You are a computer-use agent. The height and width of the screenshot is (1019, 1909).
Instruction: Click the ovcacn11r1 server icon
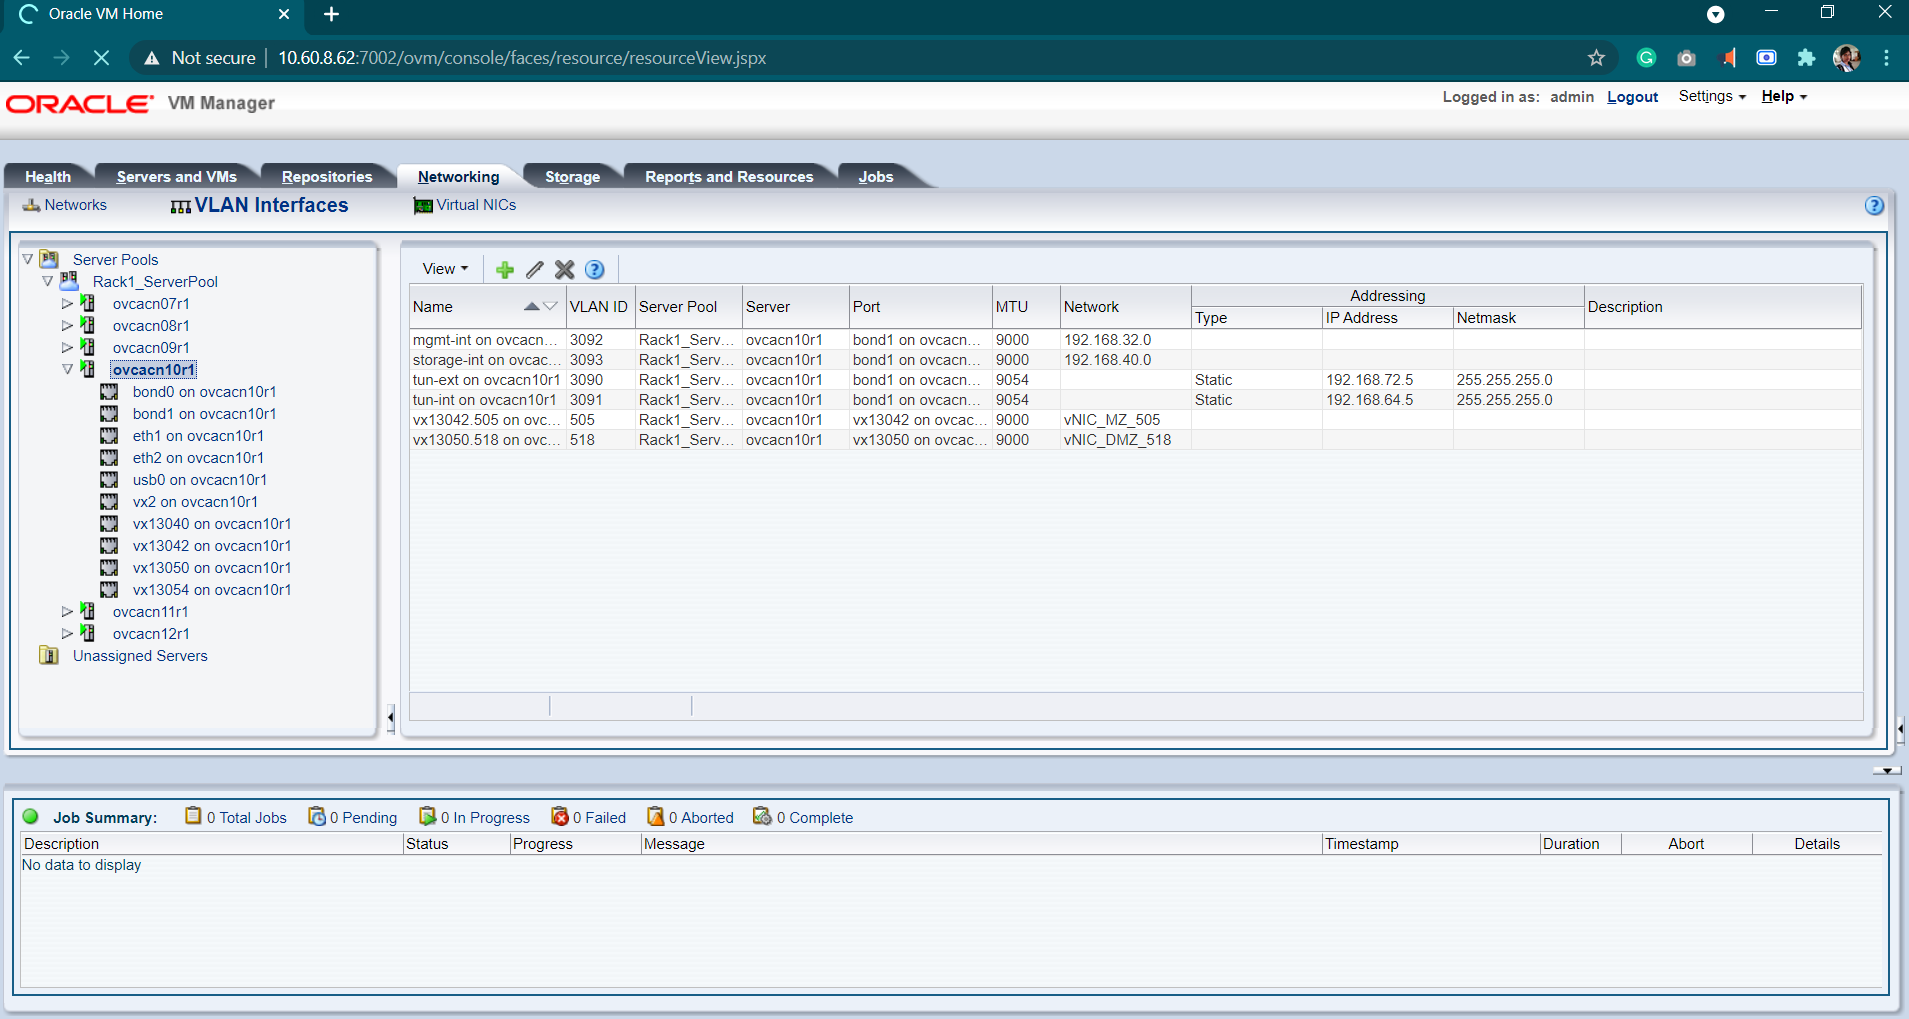[88, 611]
